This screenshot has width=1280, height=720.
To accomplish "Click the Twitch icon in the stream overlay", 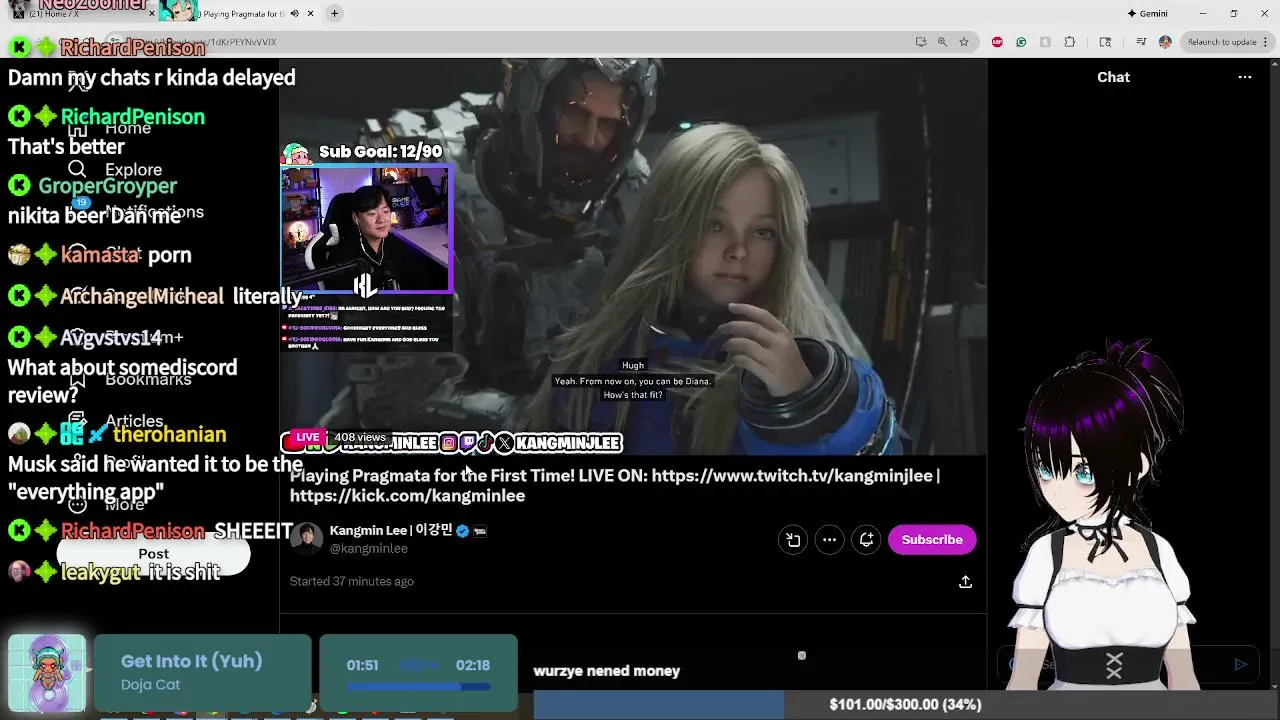I will pos(467,442).
